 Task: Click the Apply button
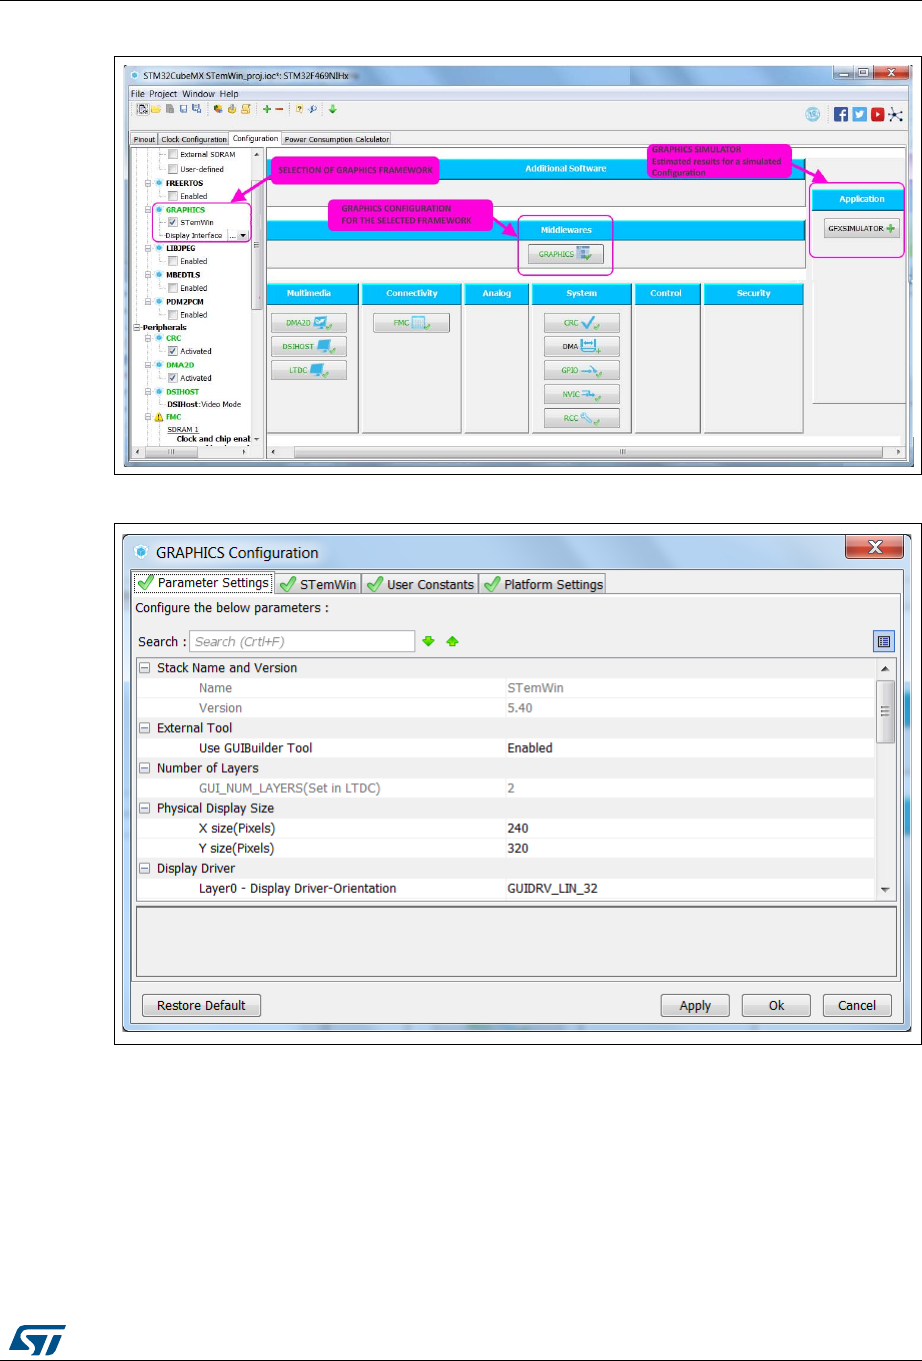[695, 1005]
